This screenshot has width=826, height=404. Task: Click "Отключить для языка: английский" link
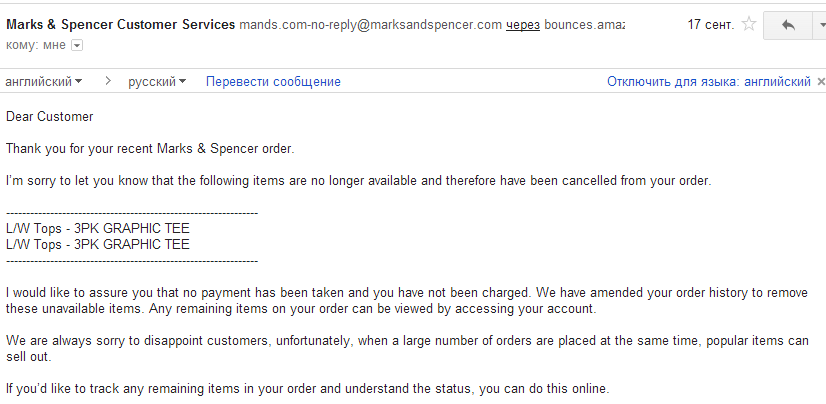[x=708, y=81]
